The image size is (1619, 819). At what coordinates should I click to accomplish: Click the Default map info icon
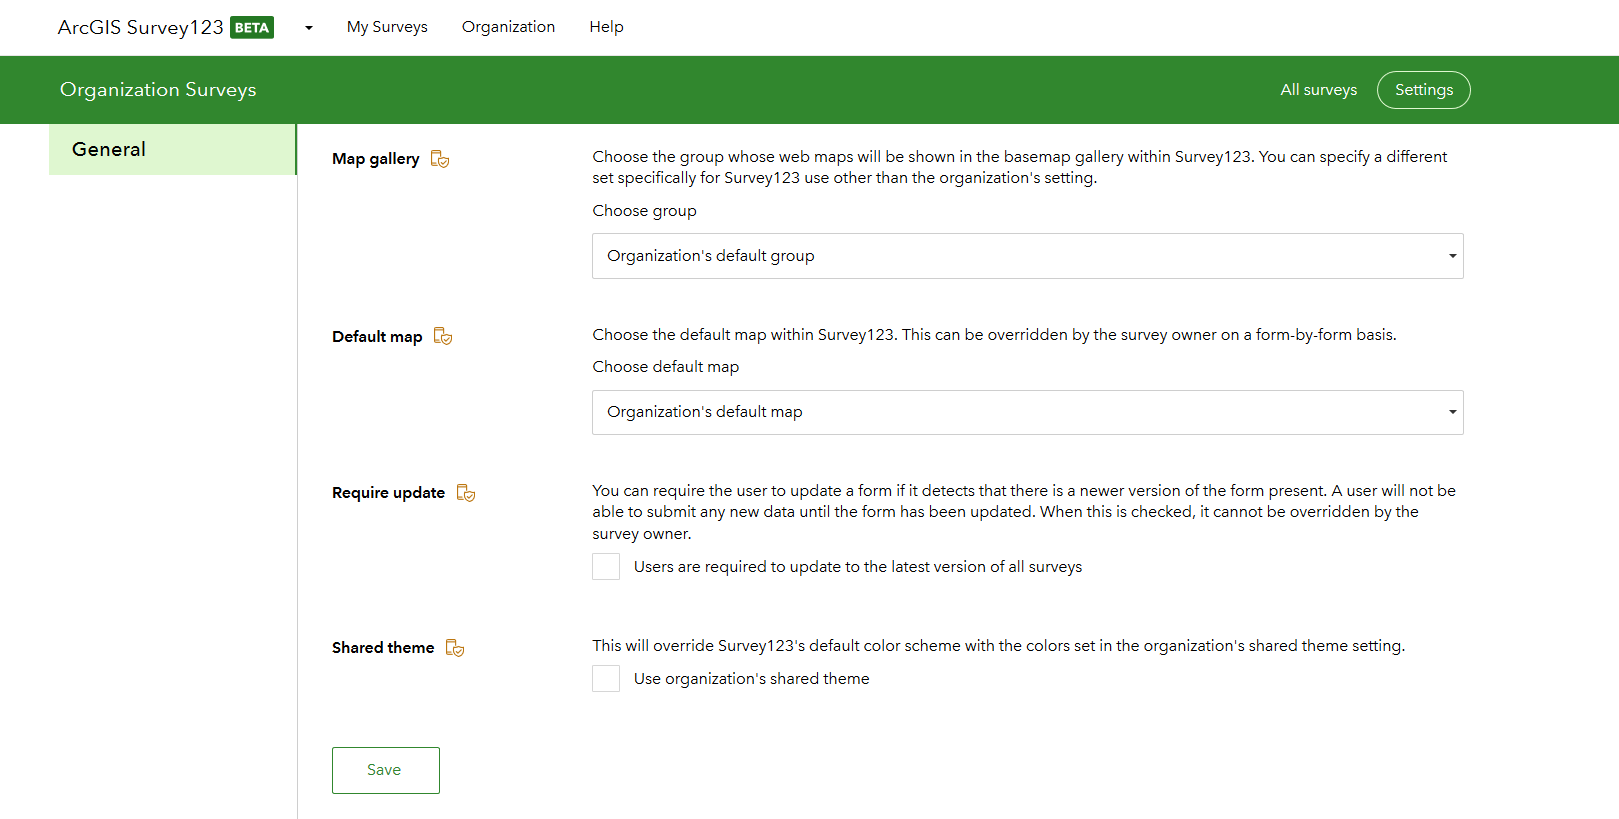[x=443, y=337]
